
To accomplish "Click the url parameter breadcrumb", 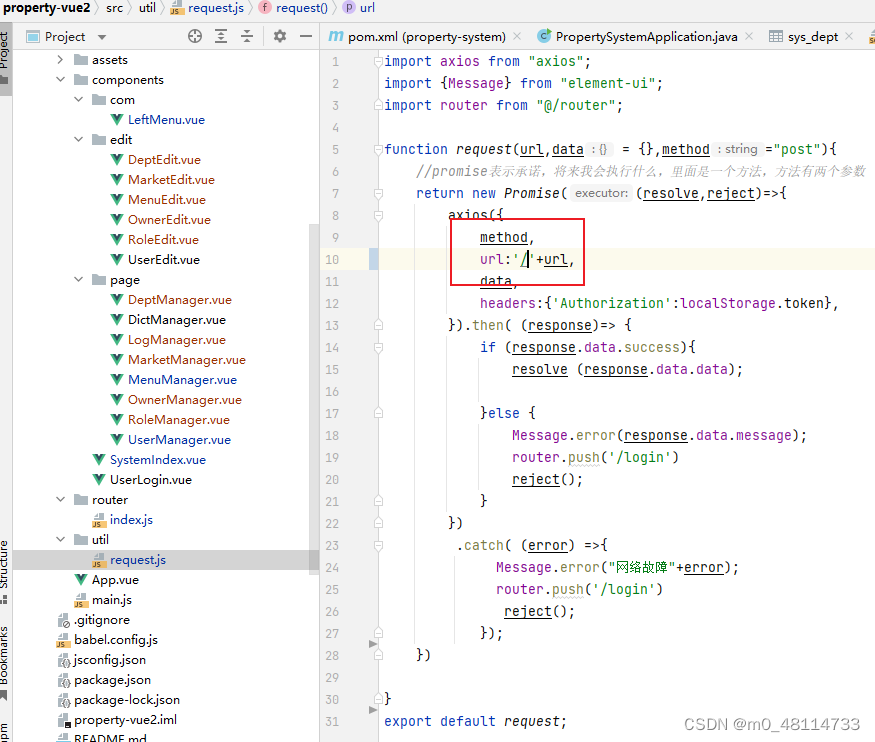I will pyautogui.click(x=367, y=8).
